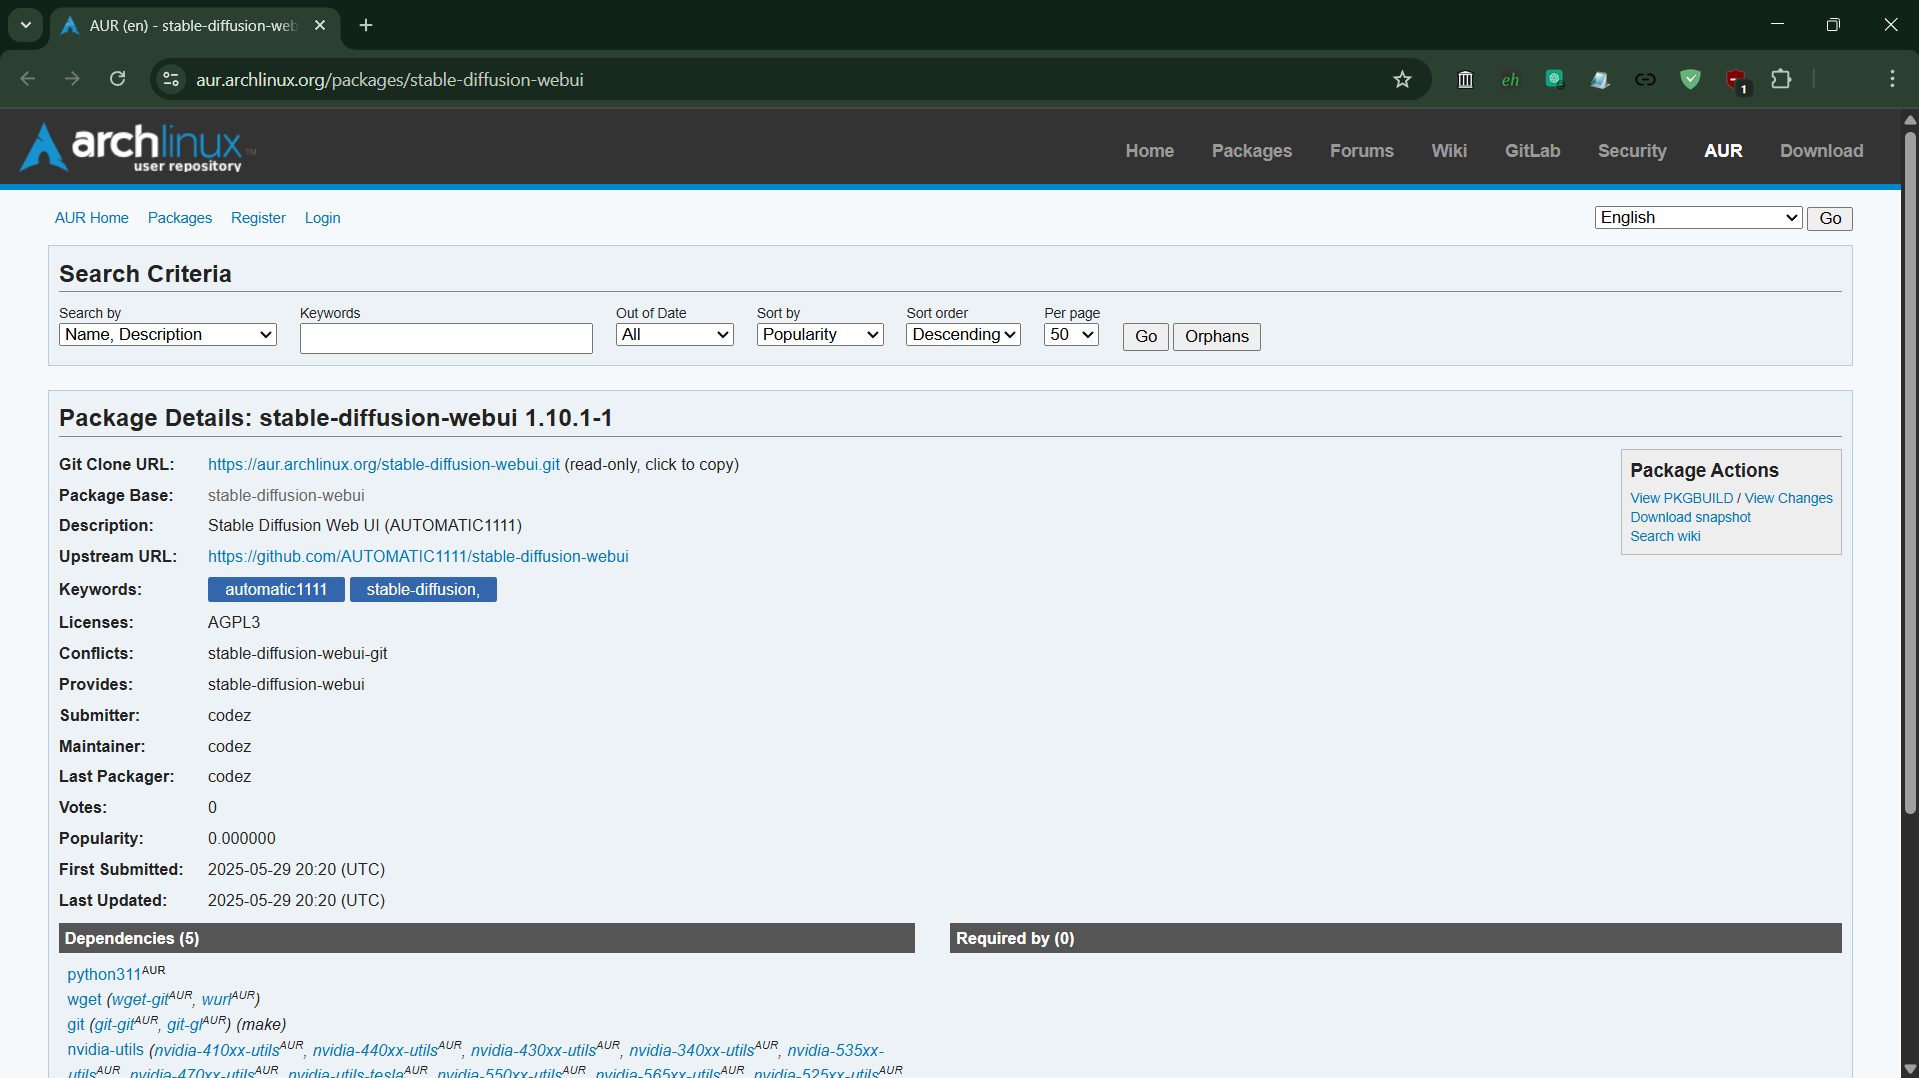Reload the current page

coord(117,79)
